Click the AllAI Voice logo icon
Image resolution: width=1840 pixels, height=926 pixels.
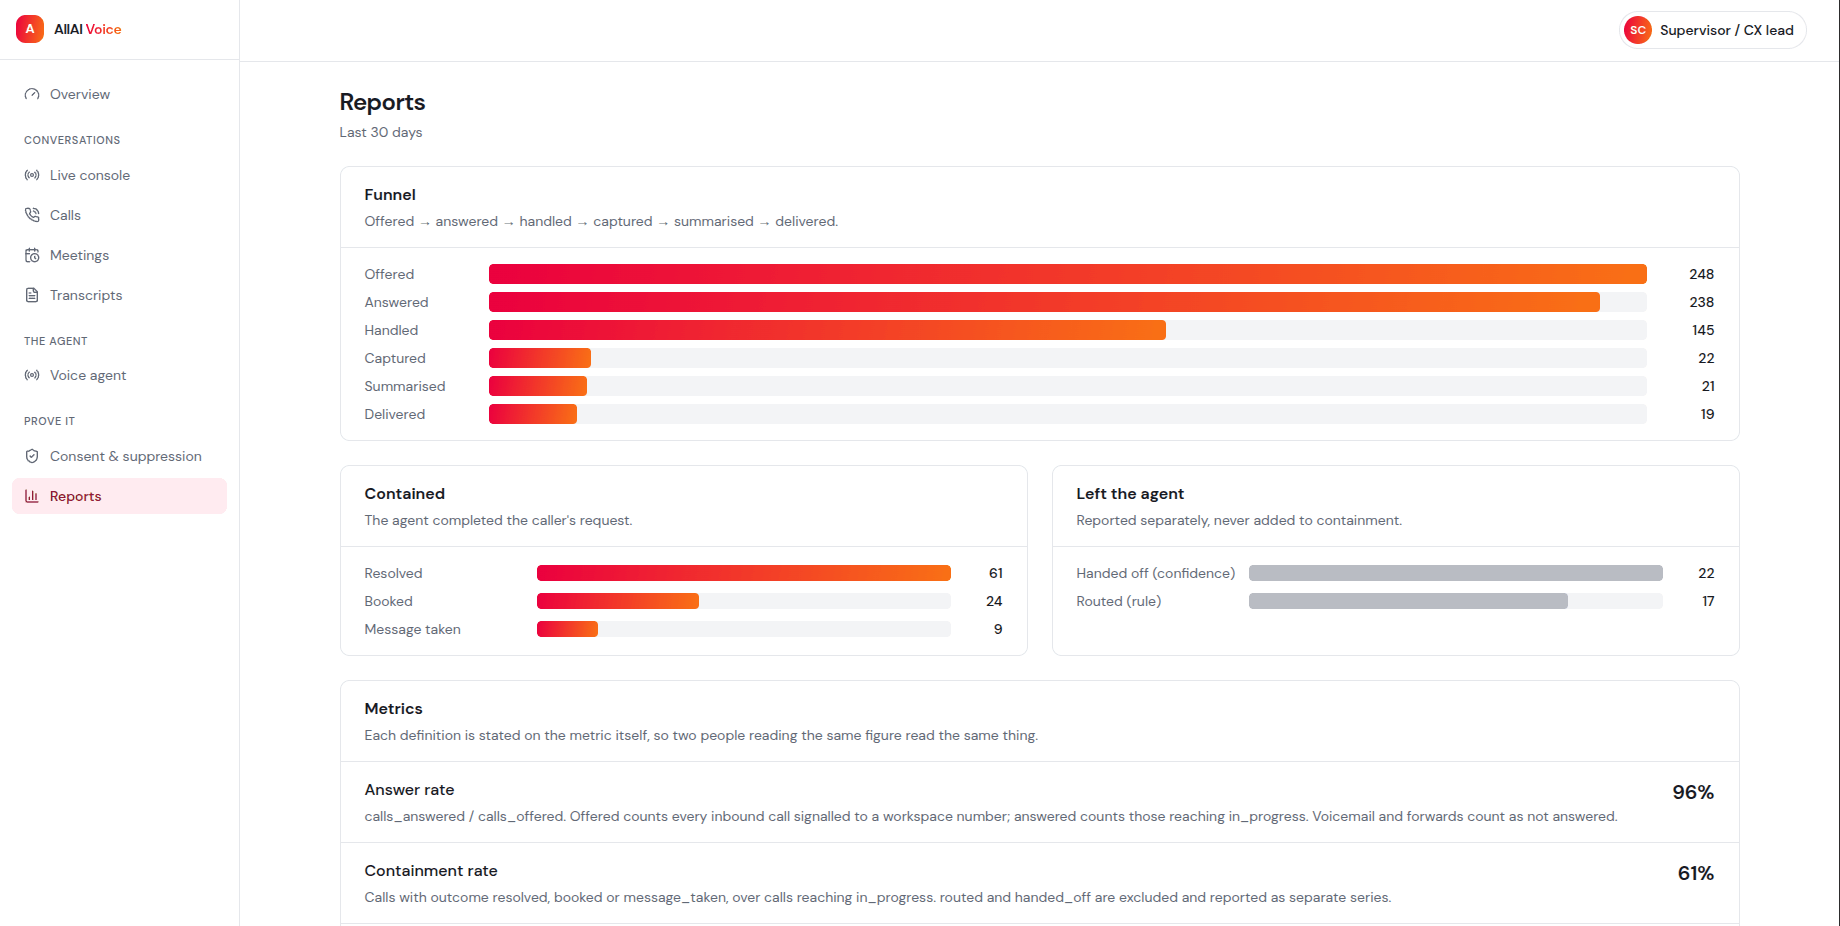click(30, 29)
